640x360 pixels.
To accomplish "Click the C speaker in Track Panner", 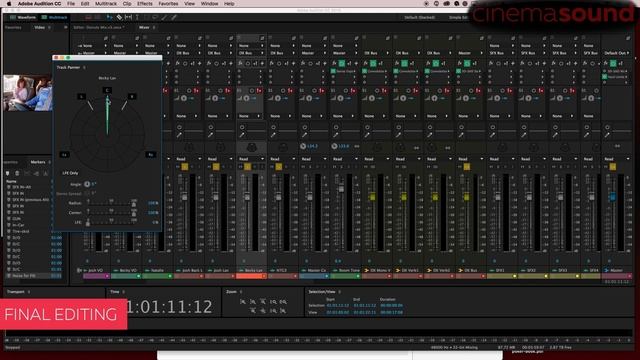I will (107, 90).
